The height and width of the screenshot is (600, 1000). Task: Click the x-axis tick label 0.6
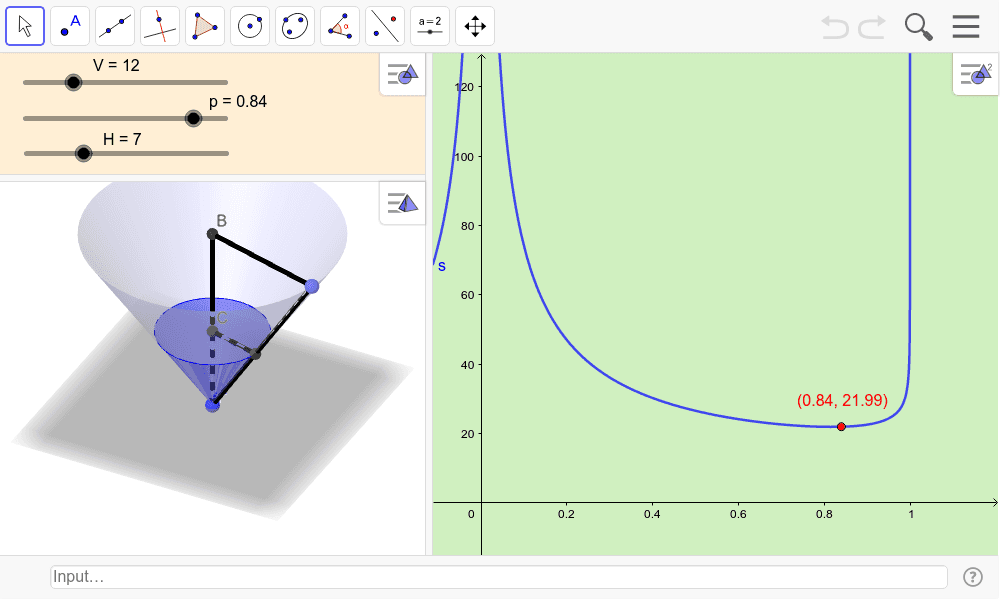(x=738, y=514)
